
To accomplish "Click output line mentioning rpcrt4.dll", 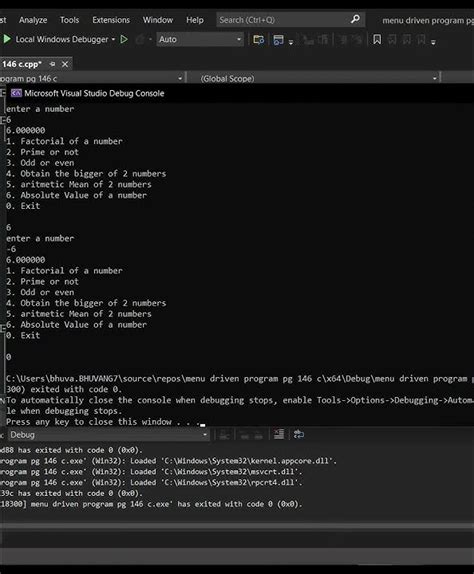I will pos(151,482).
